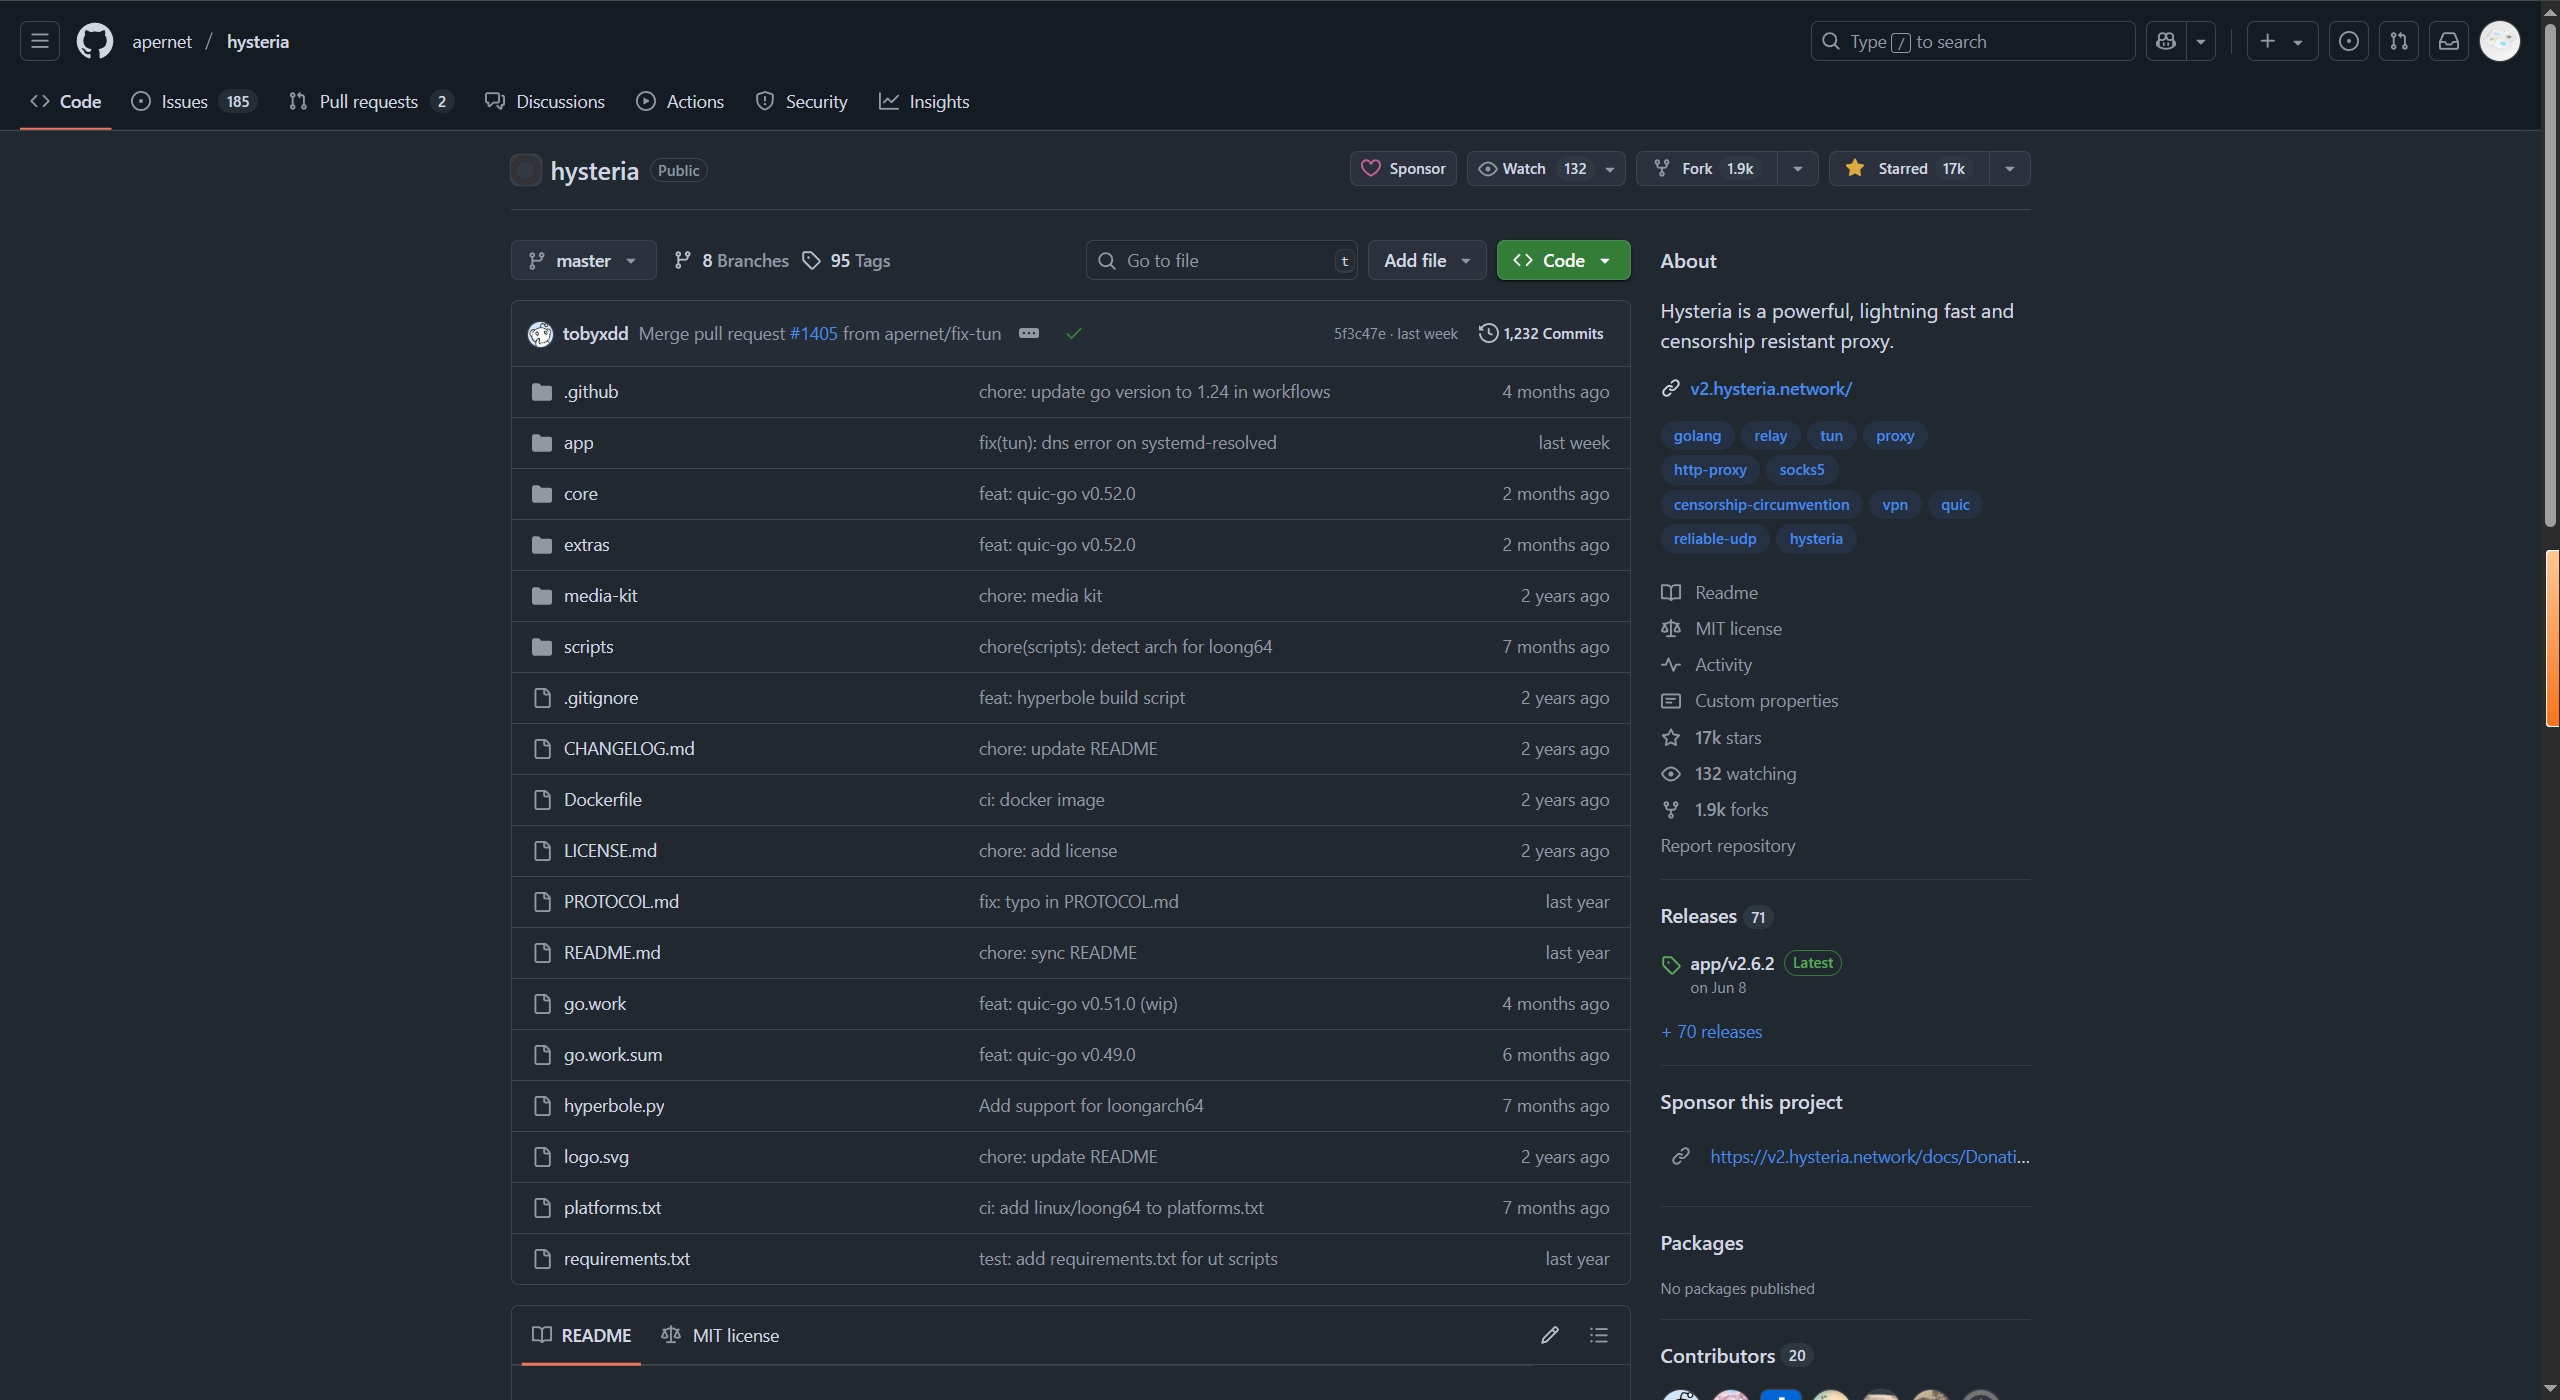
Task: Open the Insights tab
Action: pos(924,102)
